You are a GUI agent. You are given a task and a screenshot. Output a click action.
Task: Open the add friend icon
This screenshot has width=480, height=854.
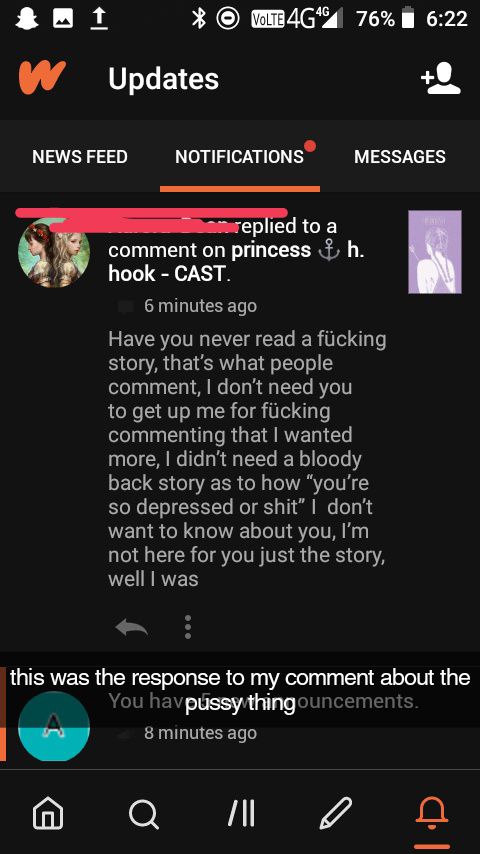pyautogui.click(x=441, y=78)
